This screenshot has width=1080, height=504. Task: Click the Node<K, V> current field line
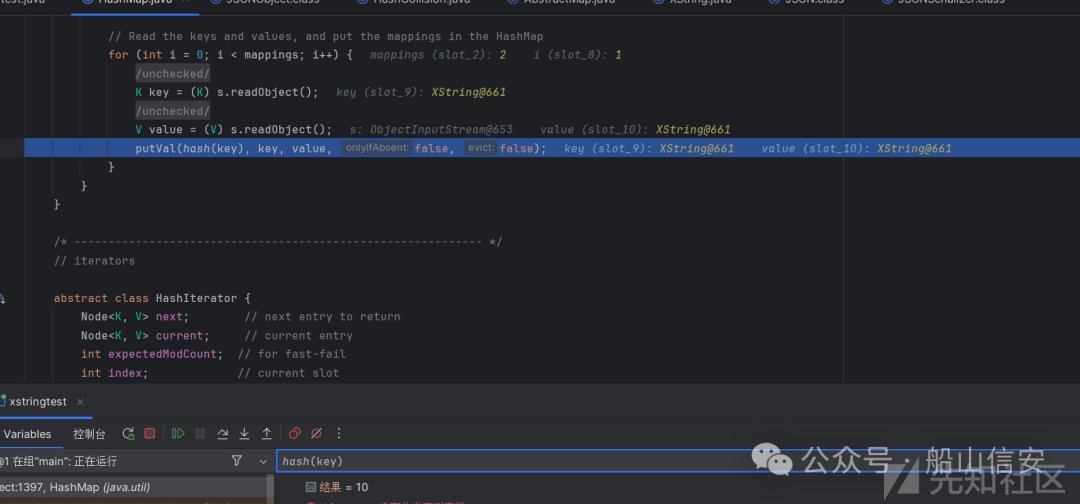point(216,335)
